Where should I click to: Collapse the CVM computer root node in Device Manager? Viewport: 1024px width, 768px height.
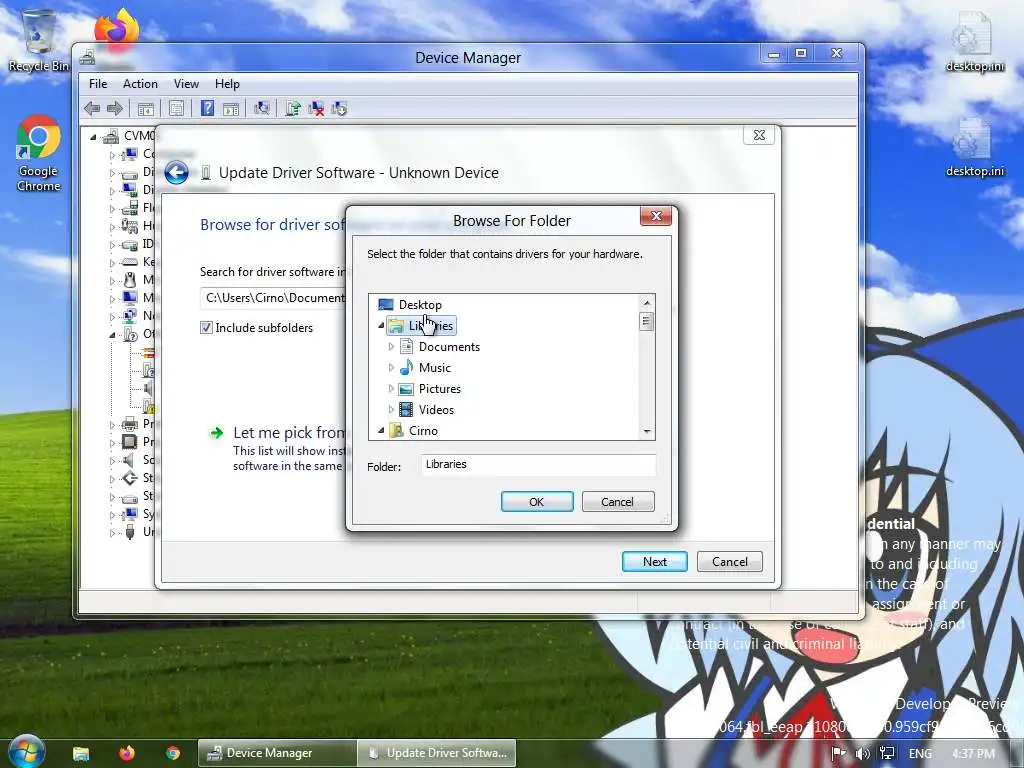[x=93, y=136]
